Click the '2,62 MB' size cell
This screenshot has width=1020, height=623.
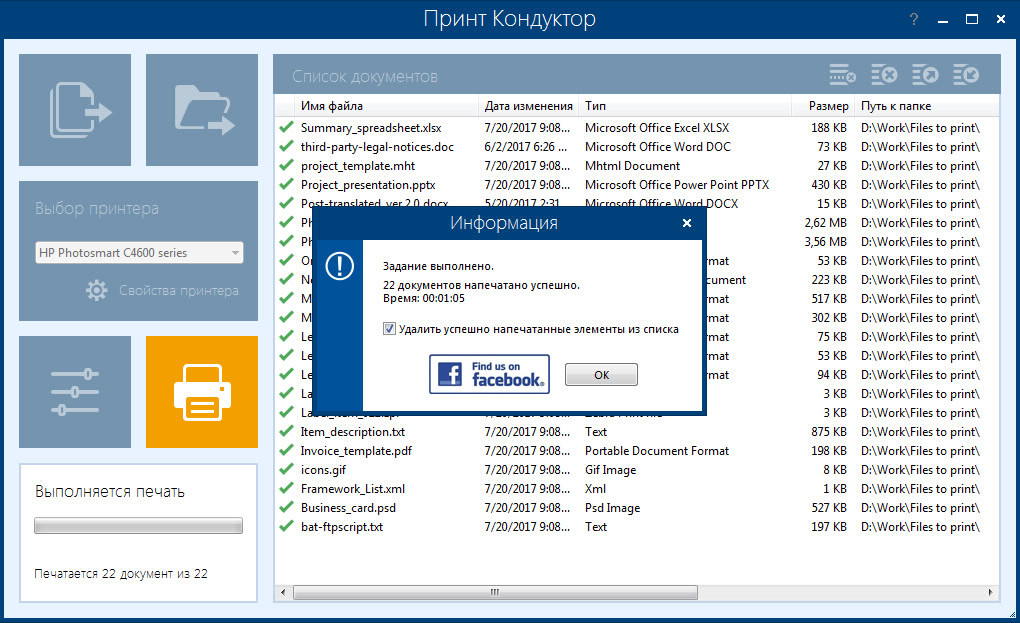[825, 223]
